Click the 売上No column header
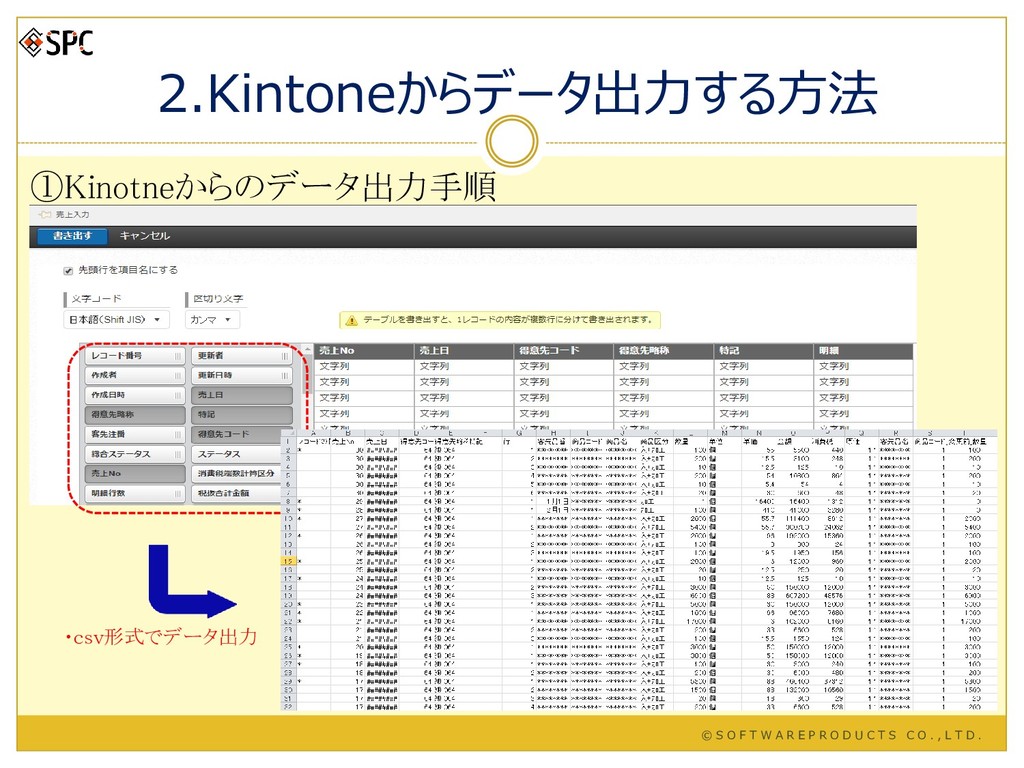The image size is (1024, 768). pos(364,351)
